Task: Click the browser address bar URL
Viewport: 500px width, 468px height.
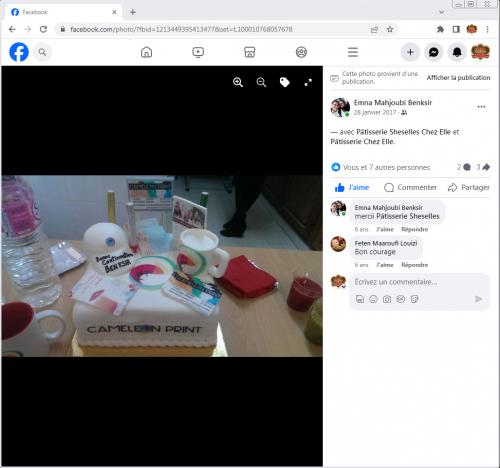Action: (x=181, y=29)
